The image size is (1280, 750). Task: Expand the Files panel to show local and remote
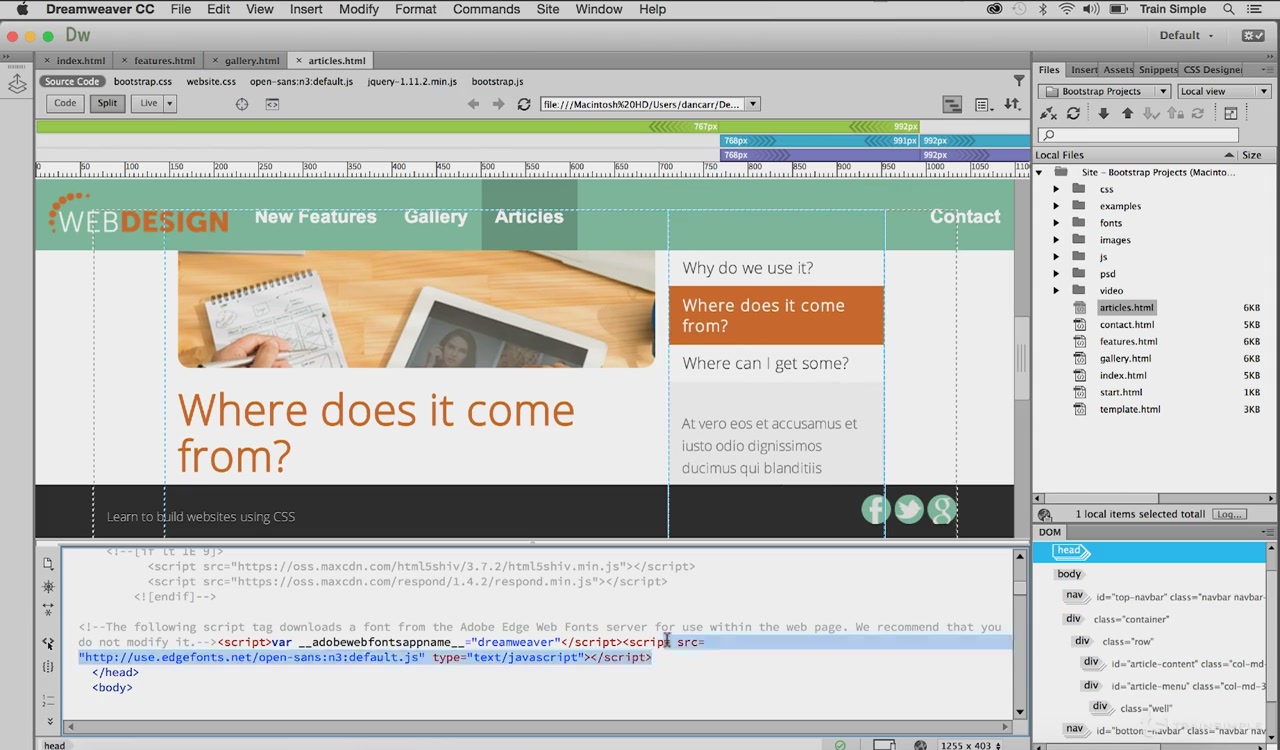pyautogui.click(x=1231, y=114)
